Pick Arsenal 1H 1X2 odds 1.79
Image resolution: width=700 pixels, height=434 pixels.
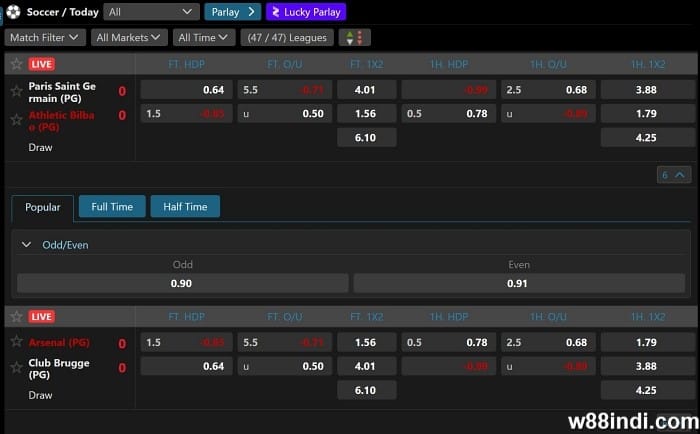click(x=648, y=342)
